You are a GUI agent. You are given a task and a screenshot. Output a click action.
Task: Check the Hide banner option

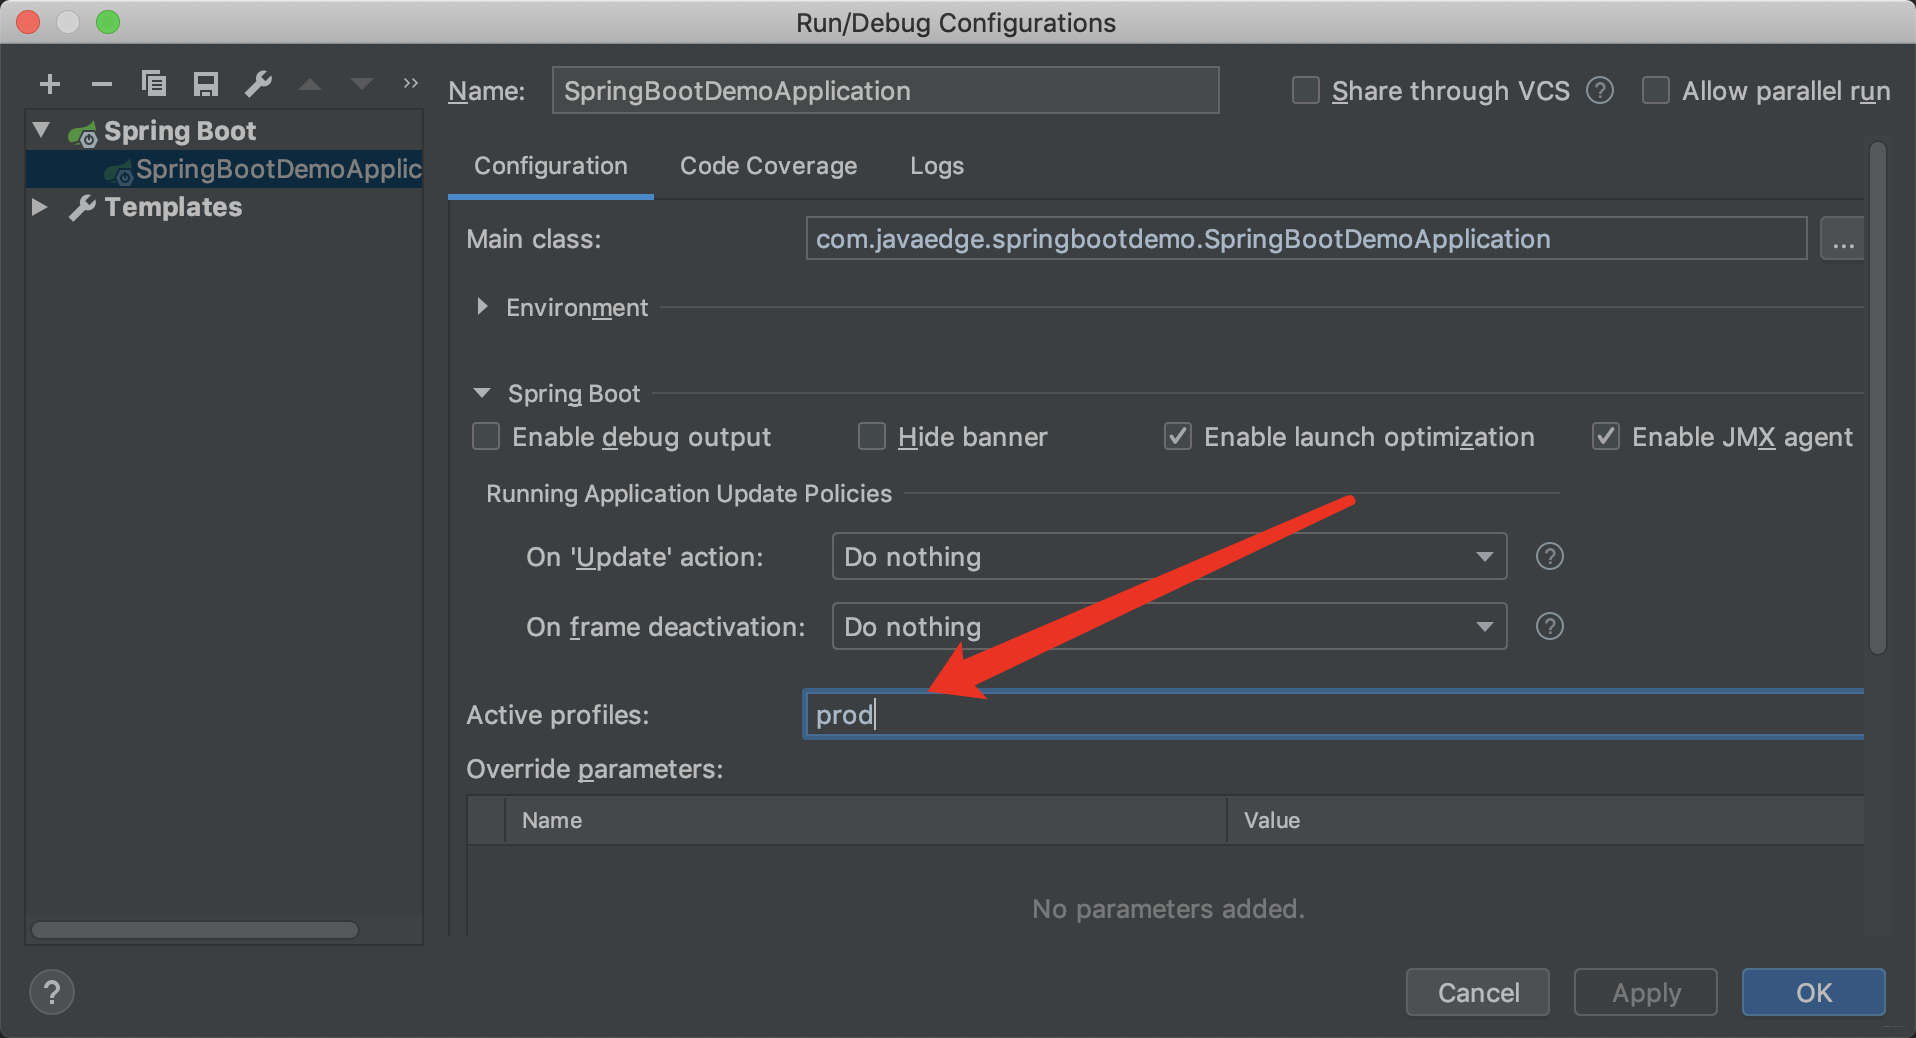click(x=872, y=437)
